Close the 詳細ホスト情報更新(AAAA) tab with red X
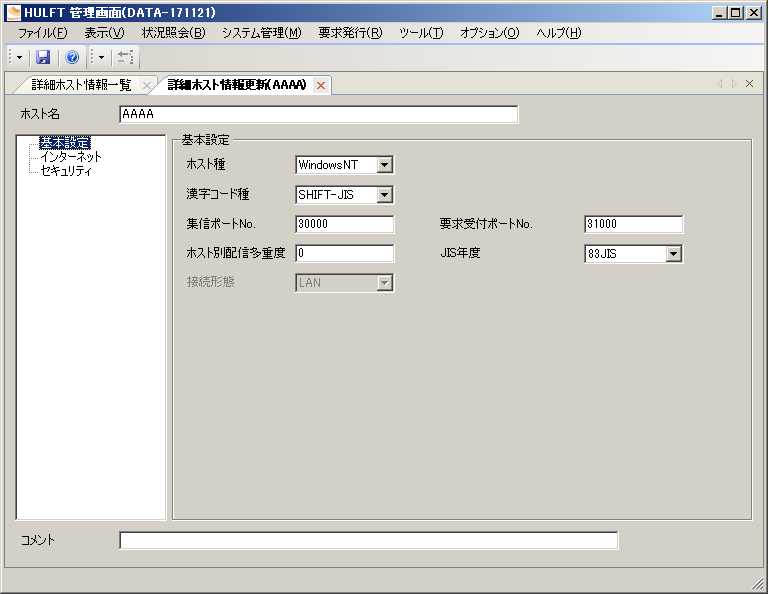This screenshot has width=768, height=594. pos(321,86)
